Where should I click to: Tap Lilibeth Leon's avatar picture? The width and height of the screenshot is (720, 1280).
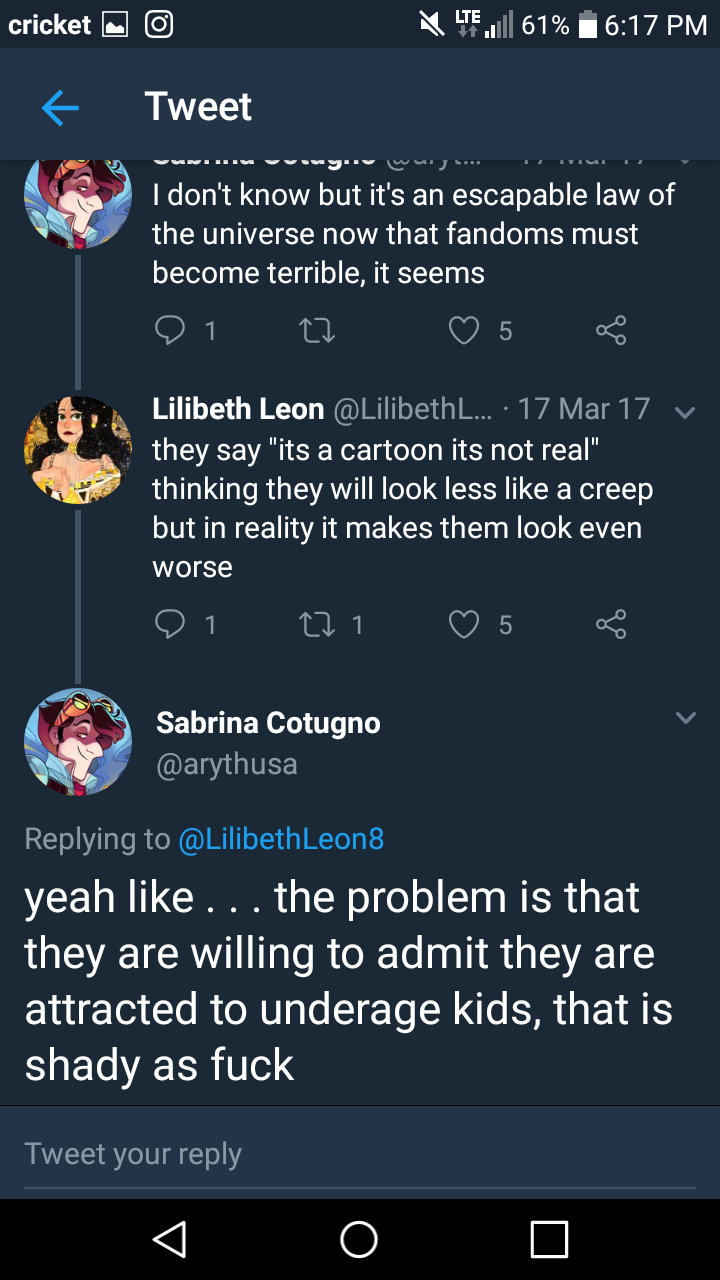pyautogui.click(x=78, y=449)
